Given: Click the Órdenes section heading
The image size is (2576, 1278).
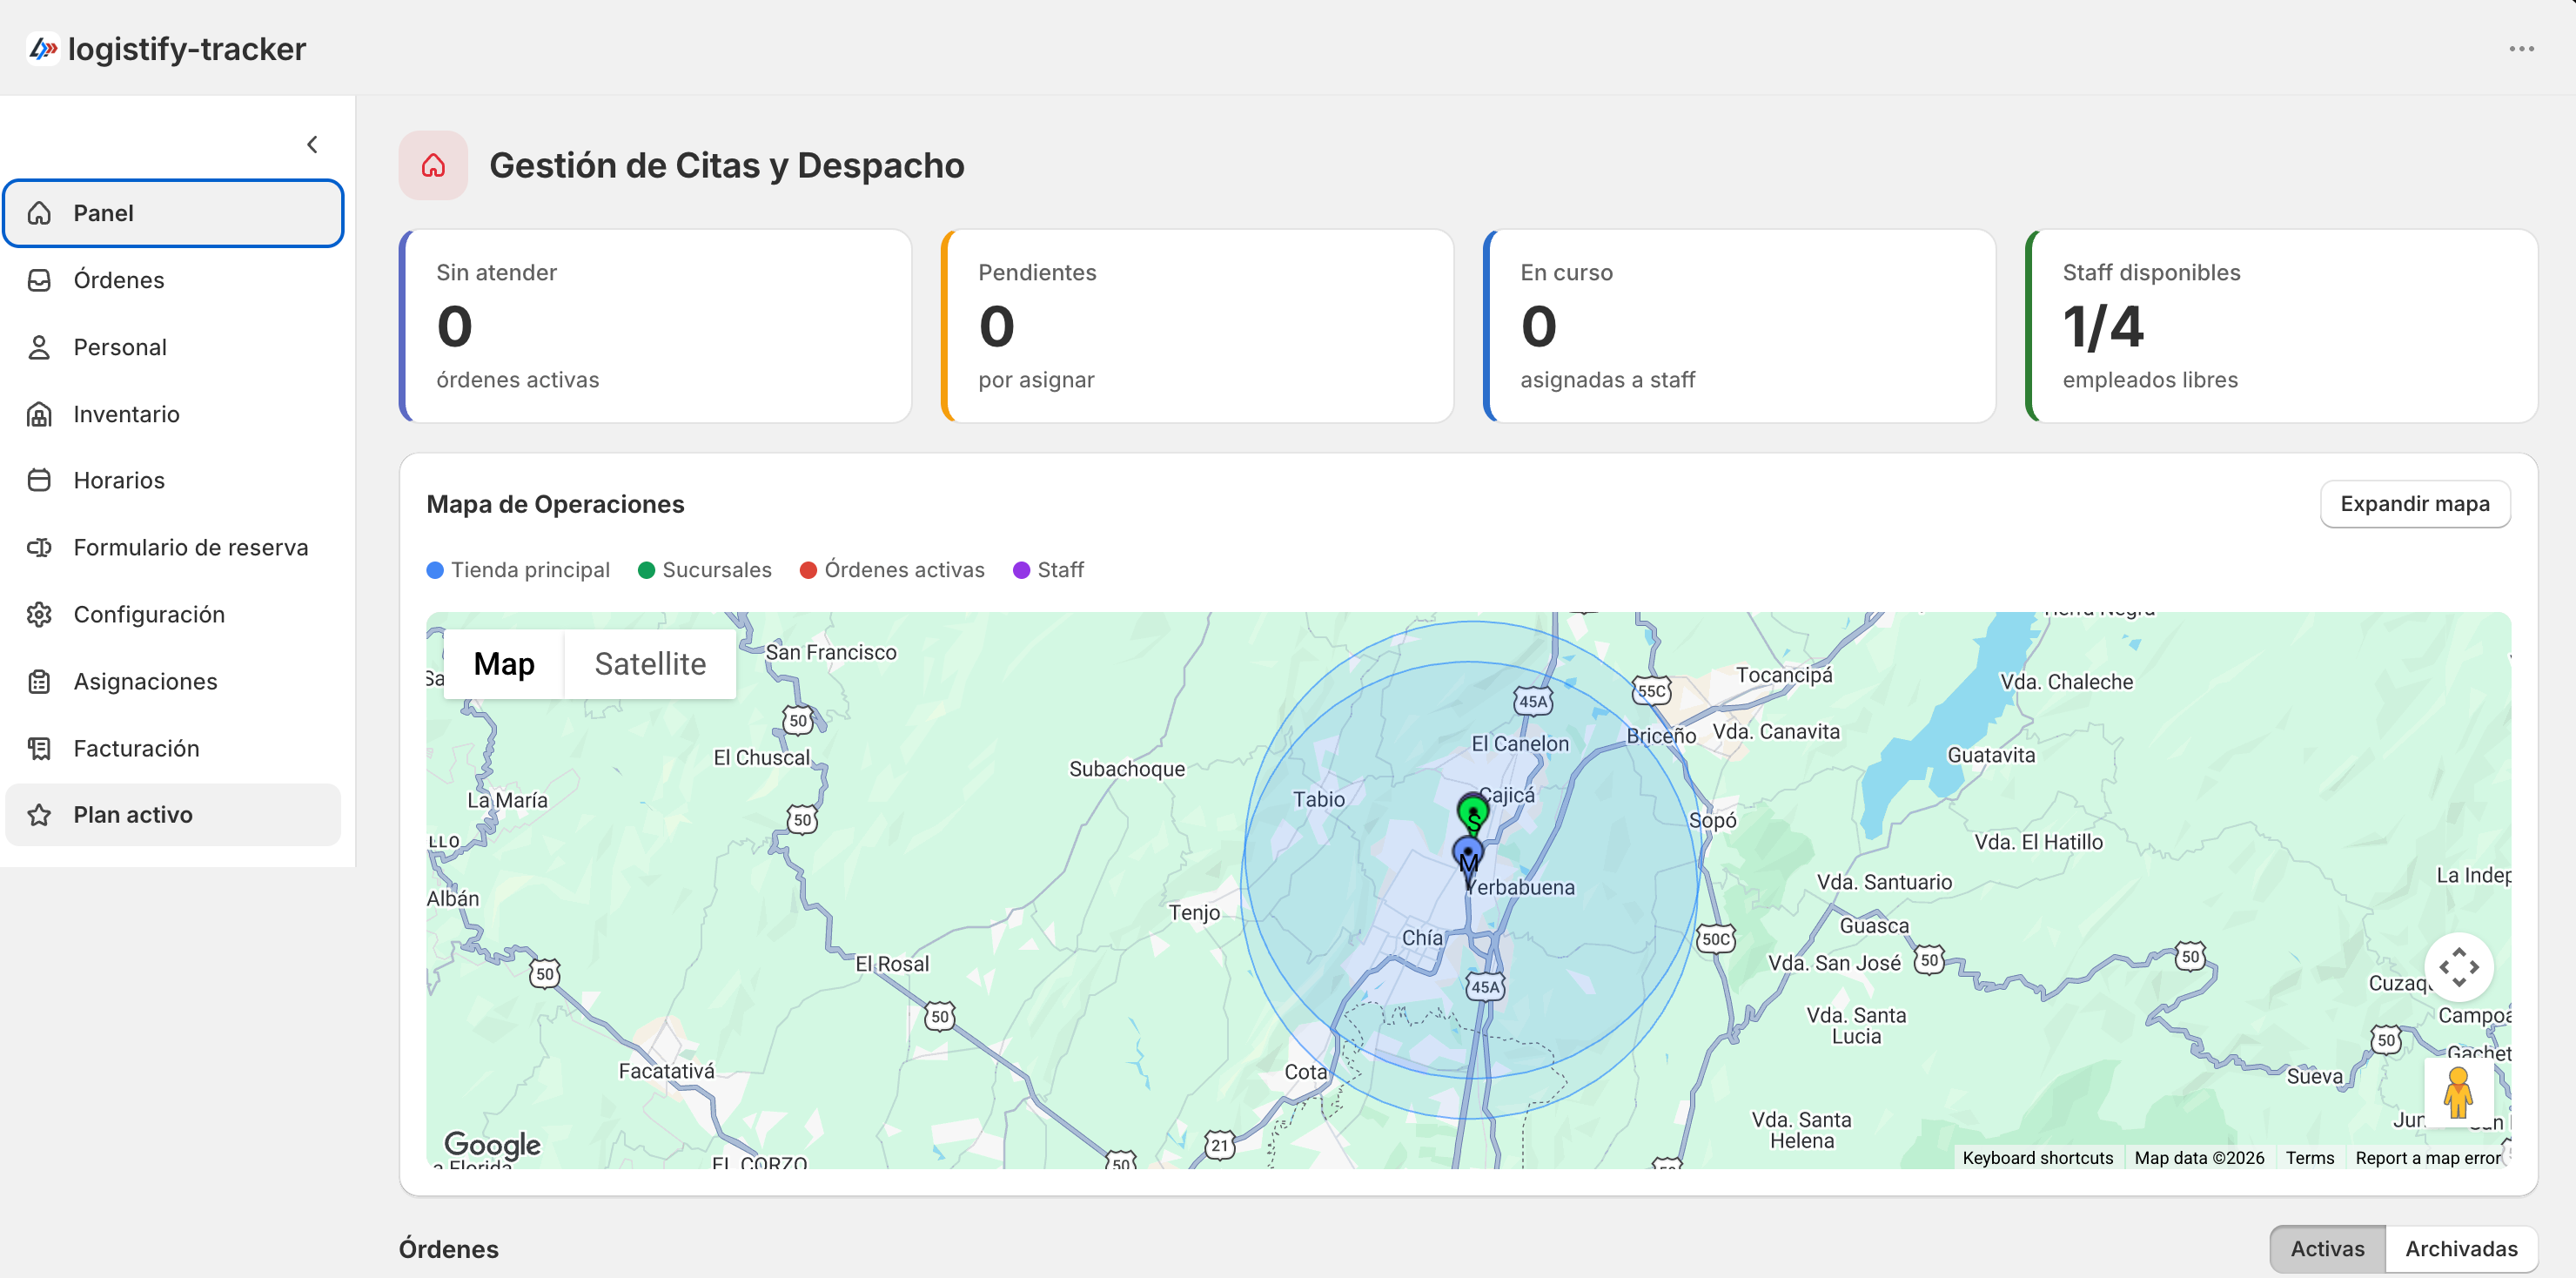Looking at the screenshot, I should tap(449, 1249).
